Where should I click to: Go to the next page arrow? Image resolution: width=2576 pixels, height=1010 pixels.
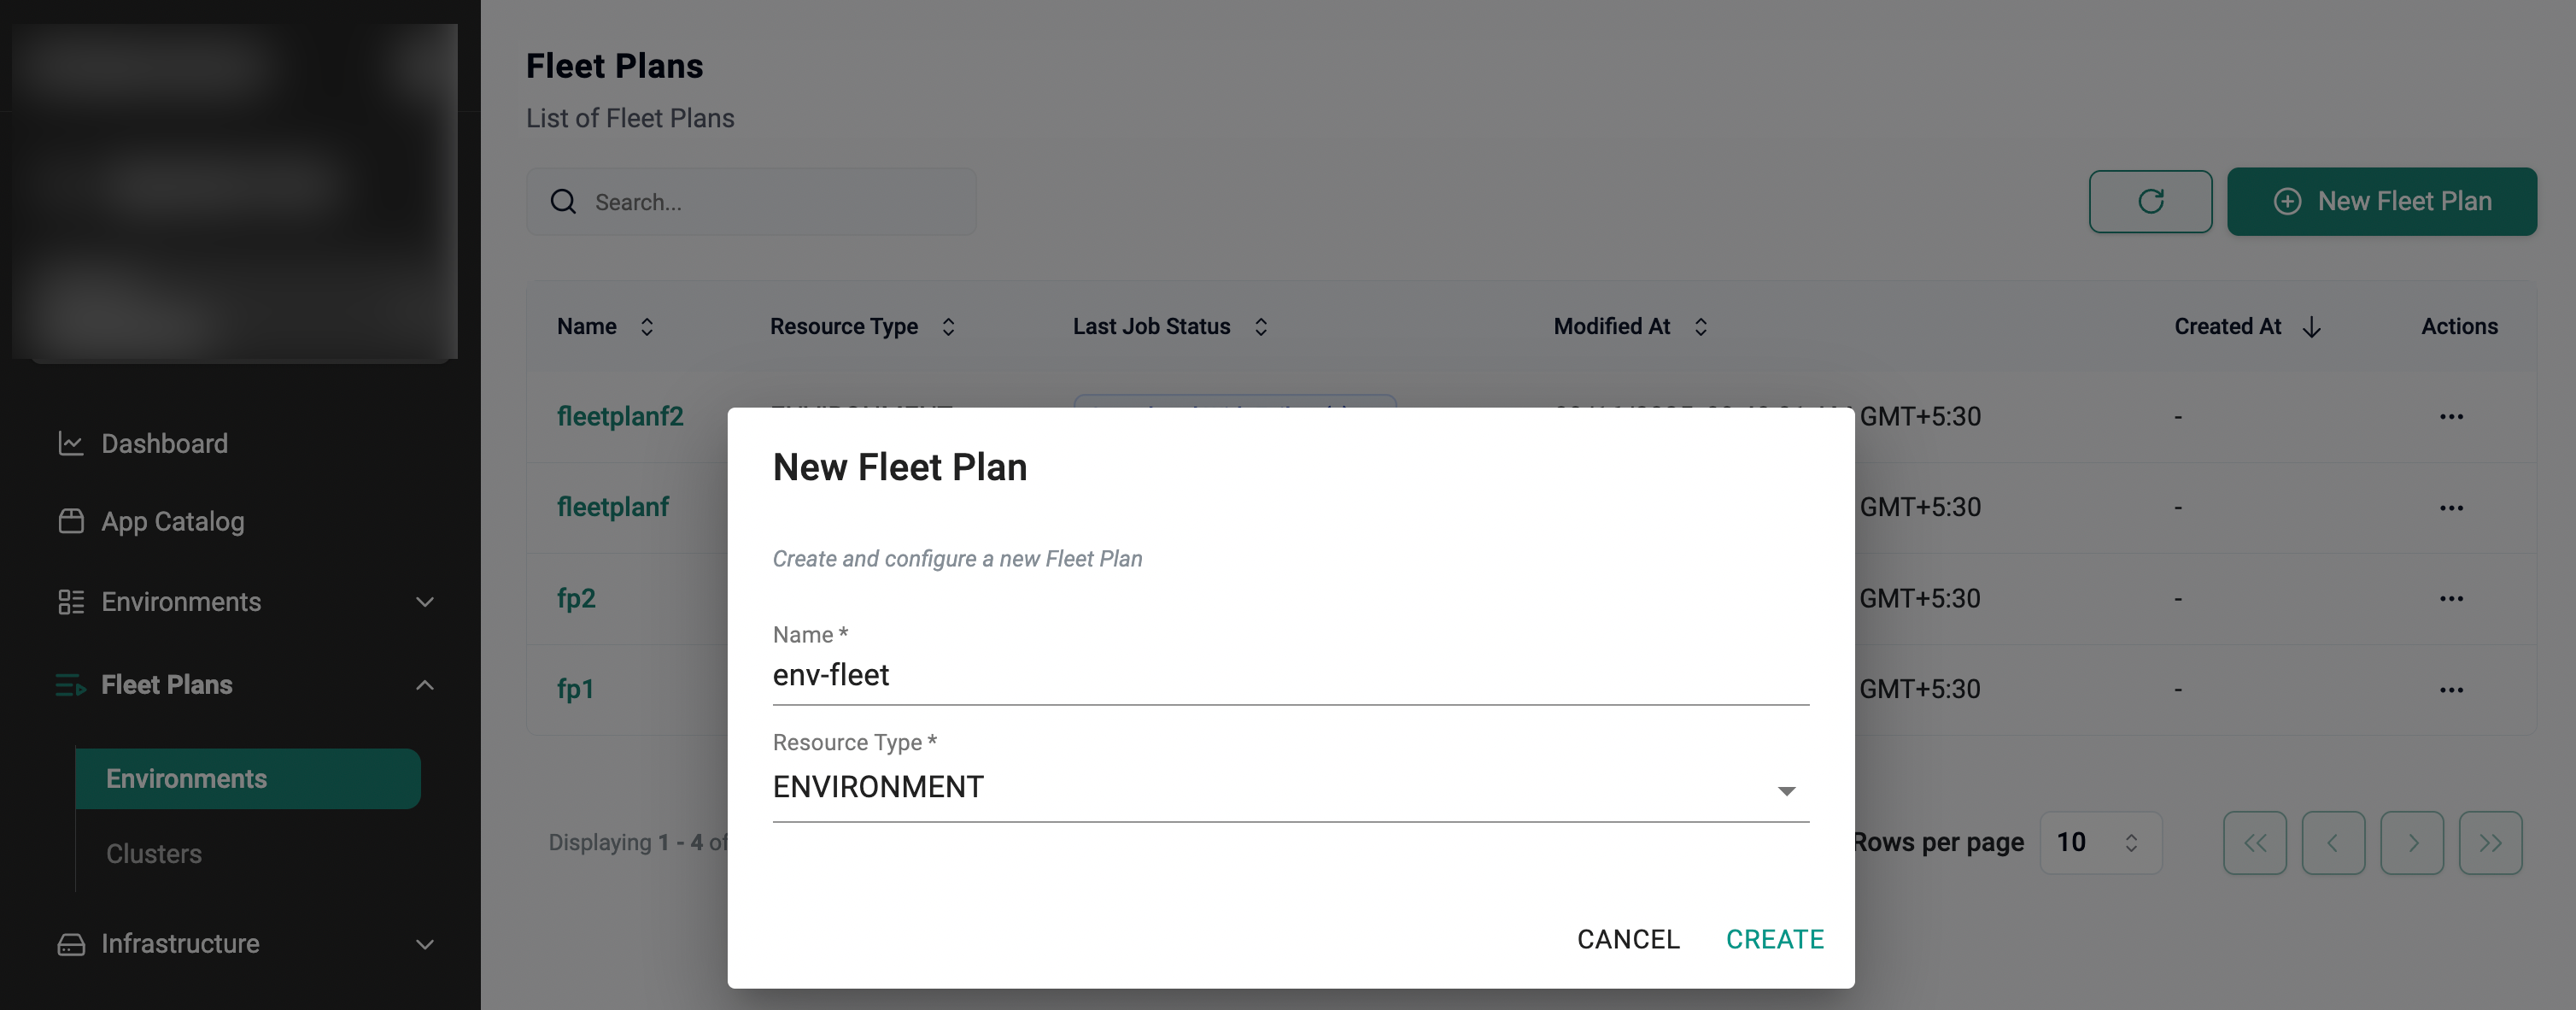[x=2411, y=842]
